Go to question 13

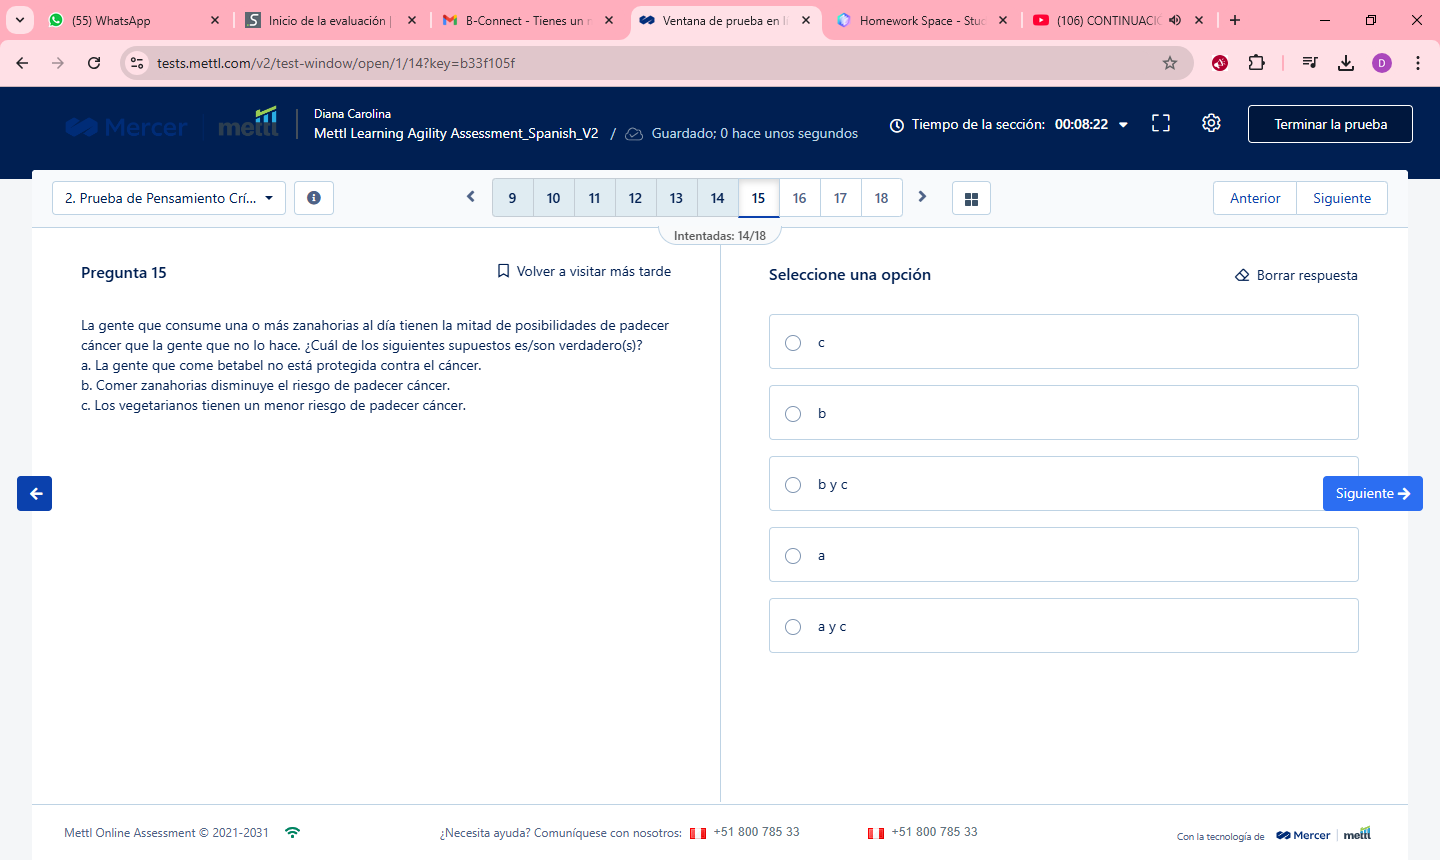677,198
